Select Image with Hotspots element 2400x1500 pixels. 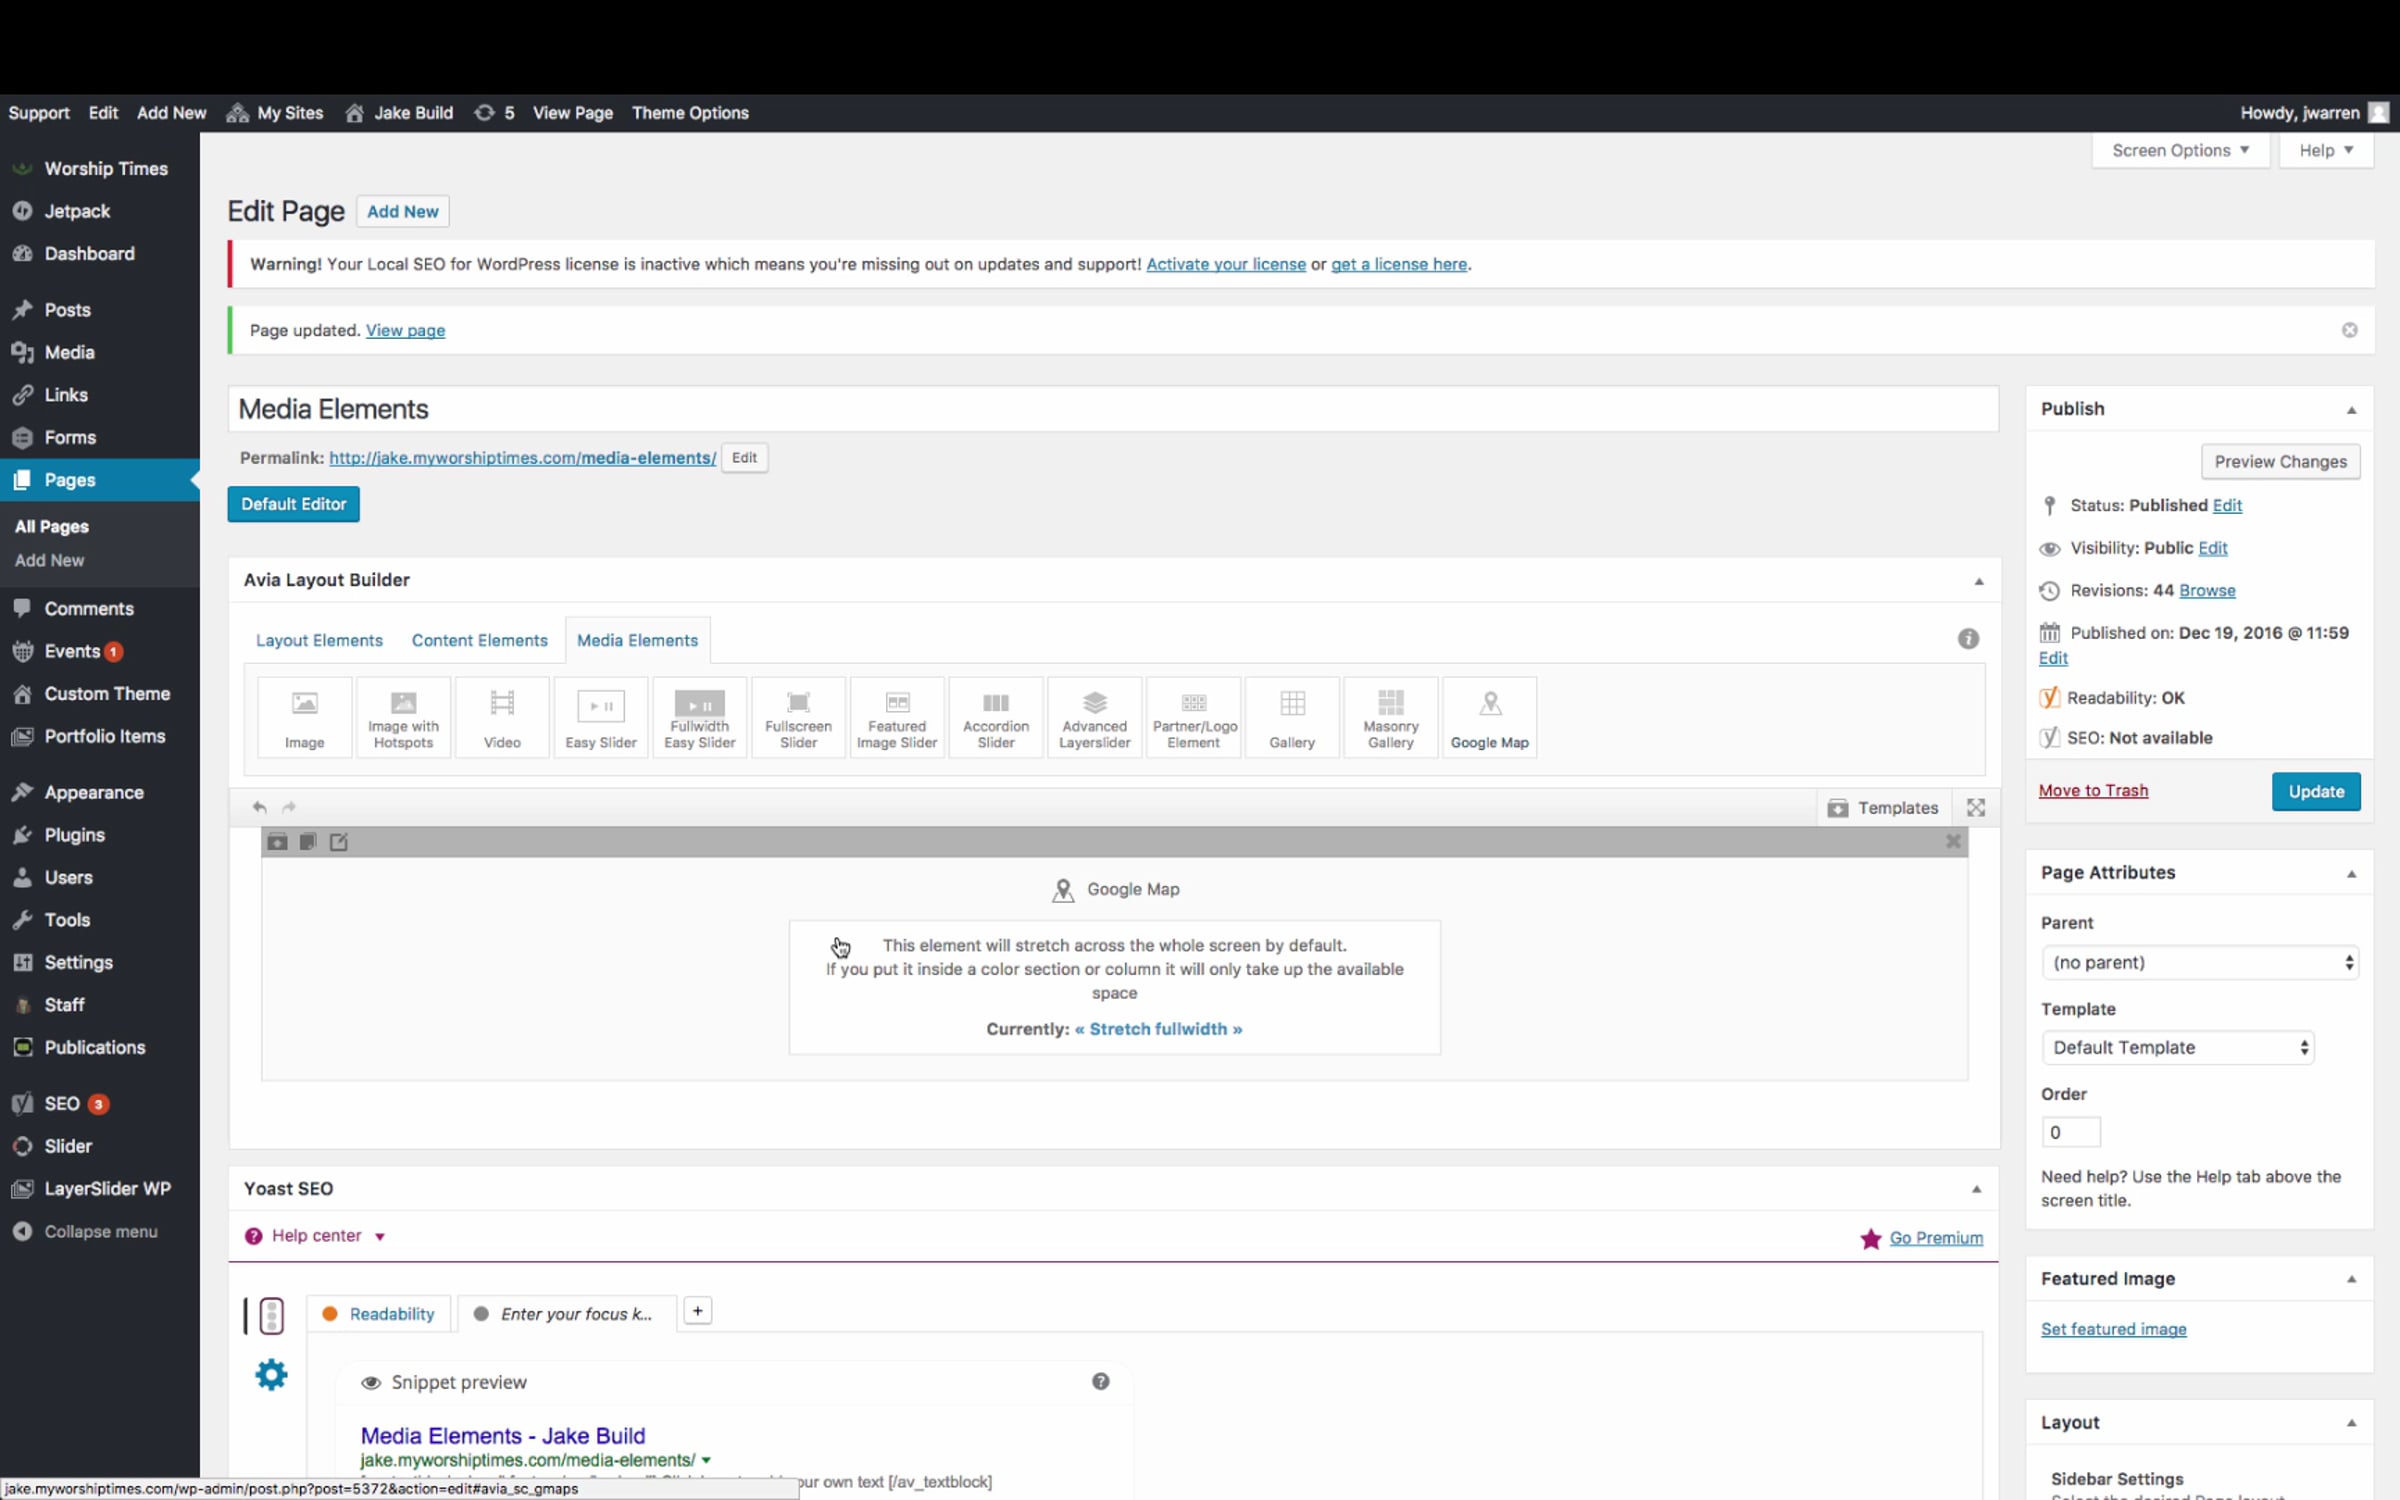pyautogui.click(x=403, y=717)
